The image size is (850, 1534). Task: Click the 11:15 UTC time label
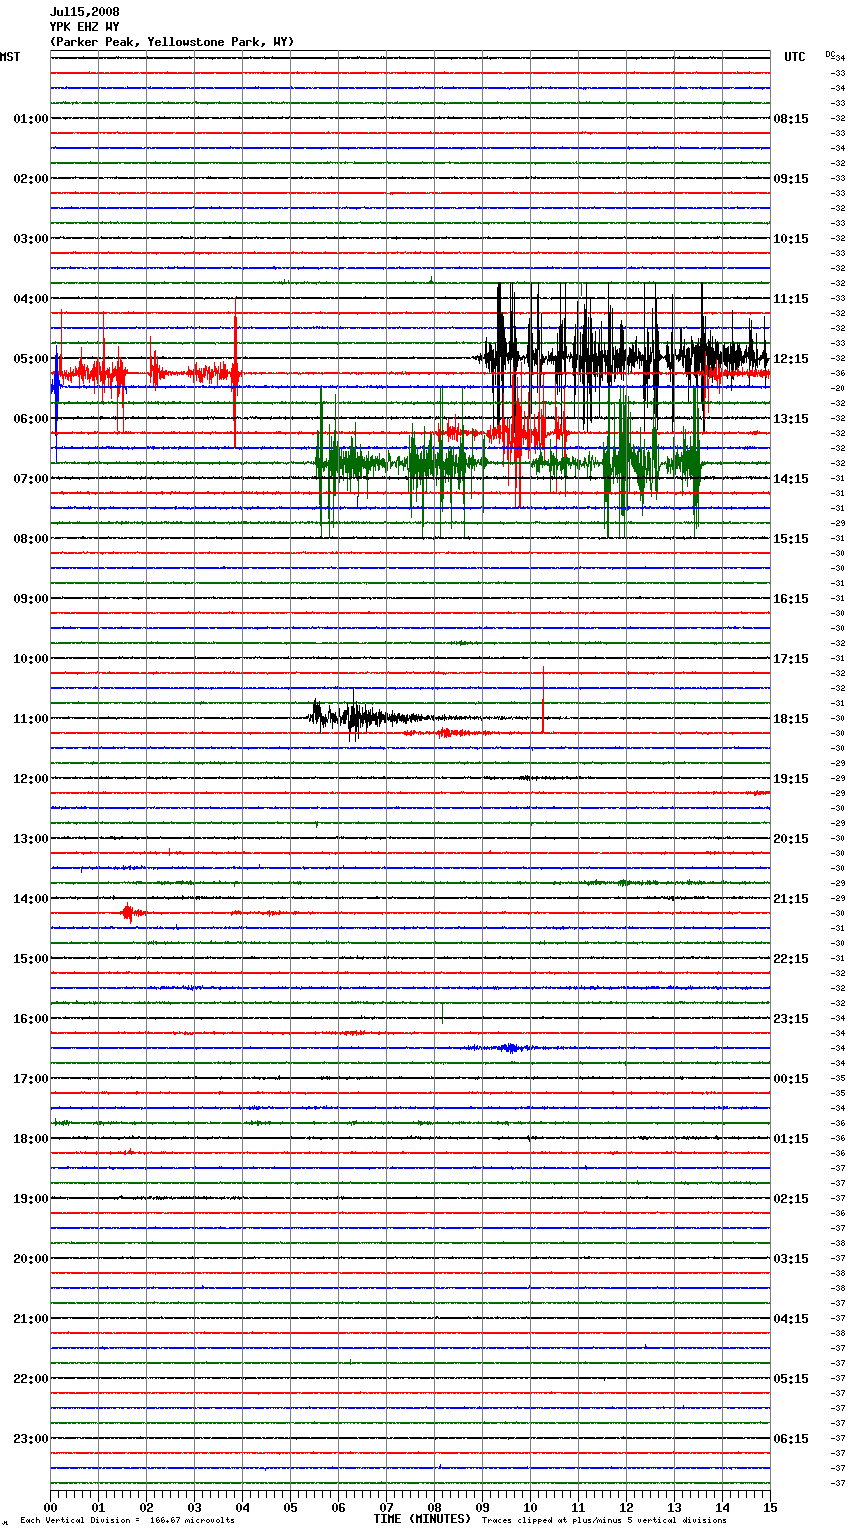tap(791, 299)
